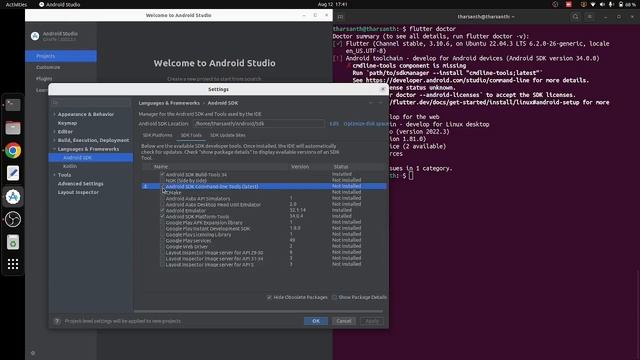Click the download icon on Command-line Tools row

[145, 187]
